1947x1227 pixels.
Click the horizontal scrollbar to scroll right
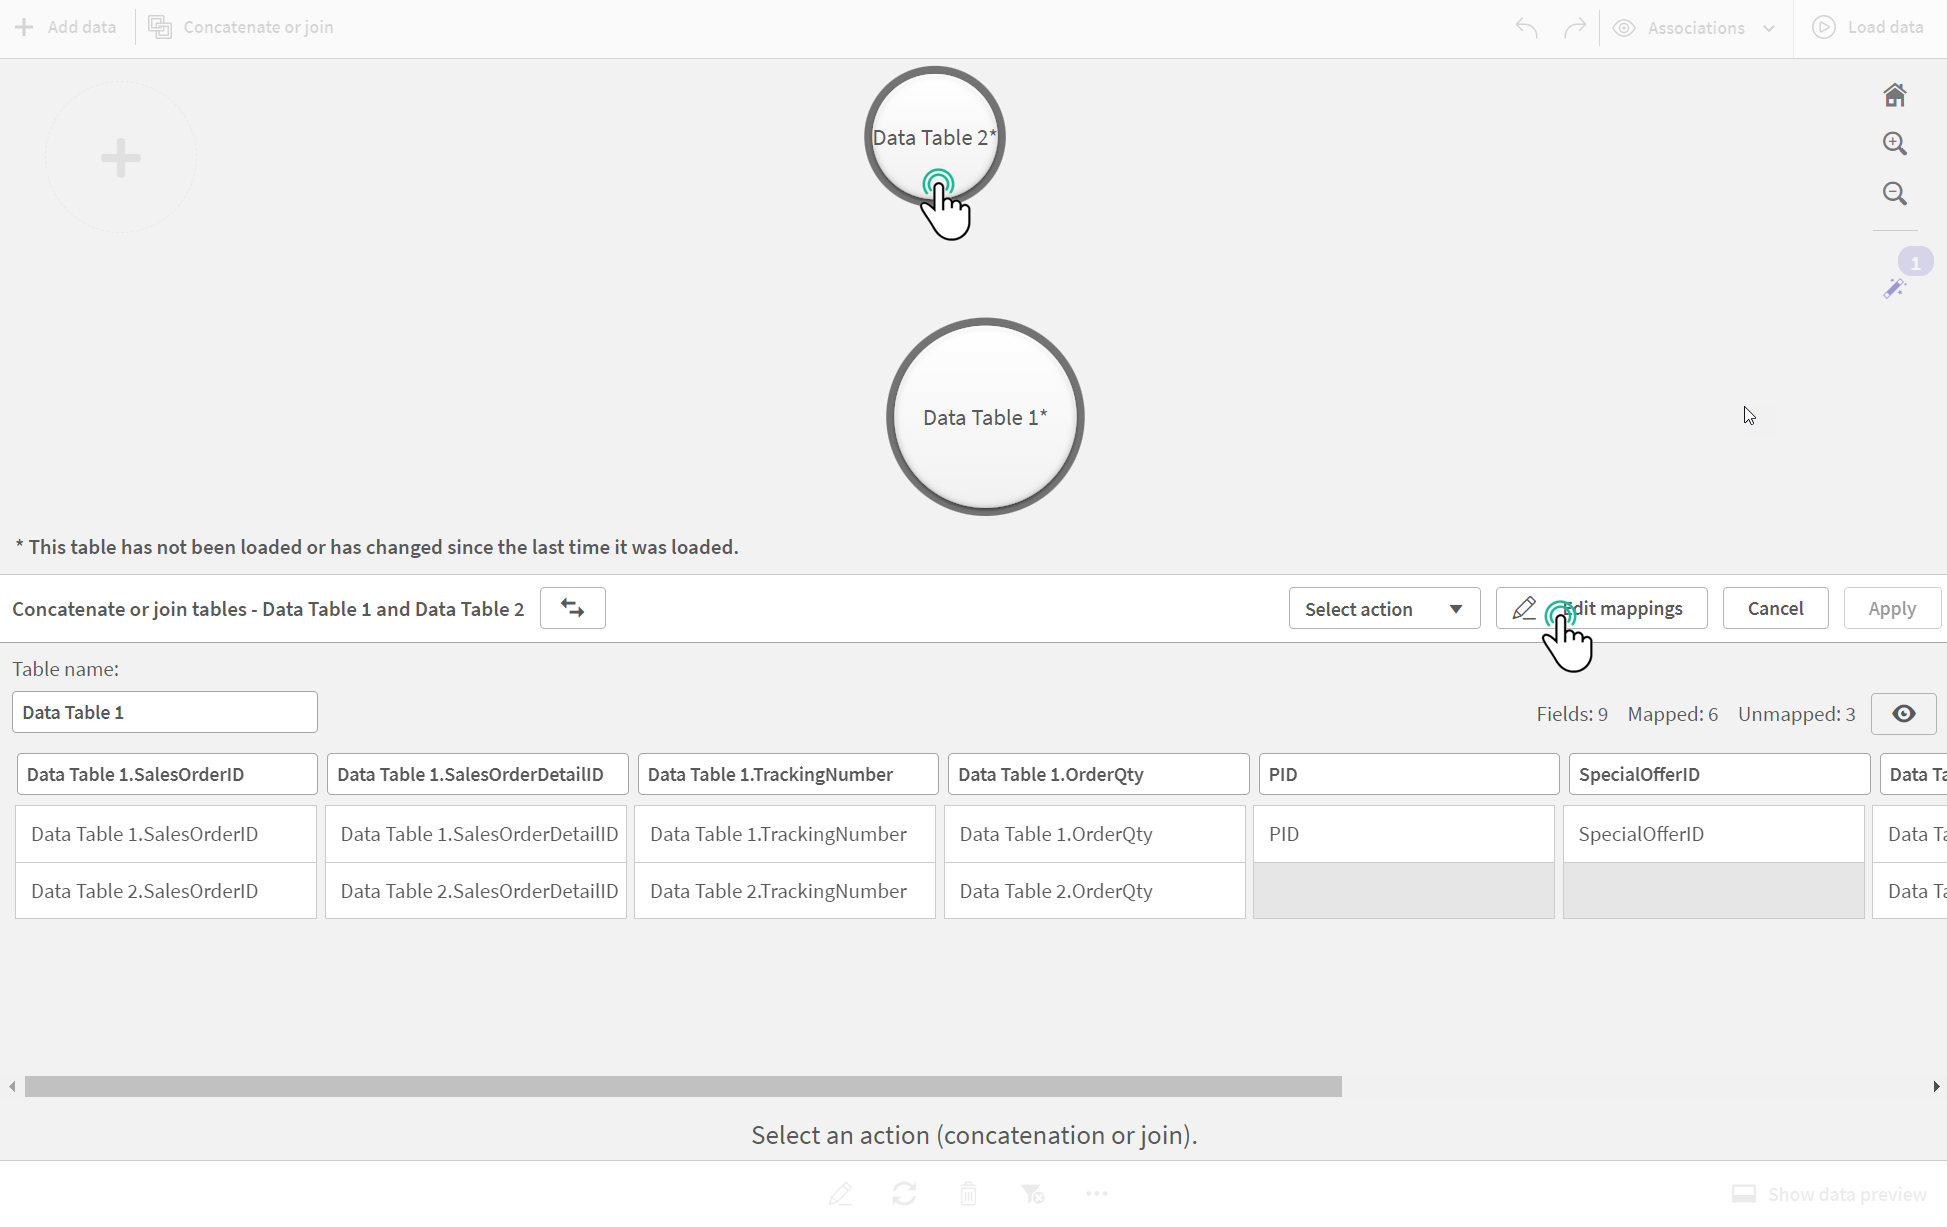pos(1933,1086)
